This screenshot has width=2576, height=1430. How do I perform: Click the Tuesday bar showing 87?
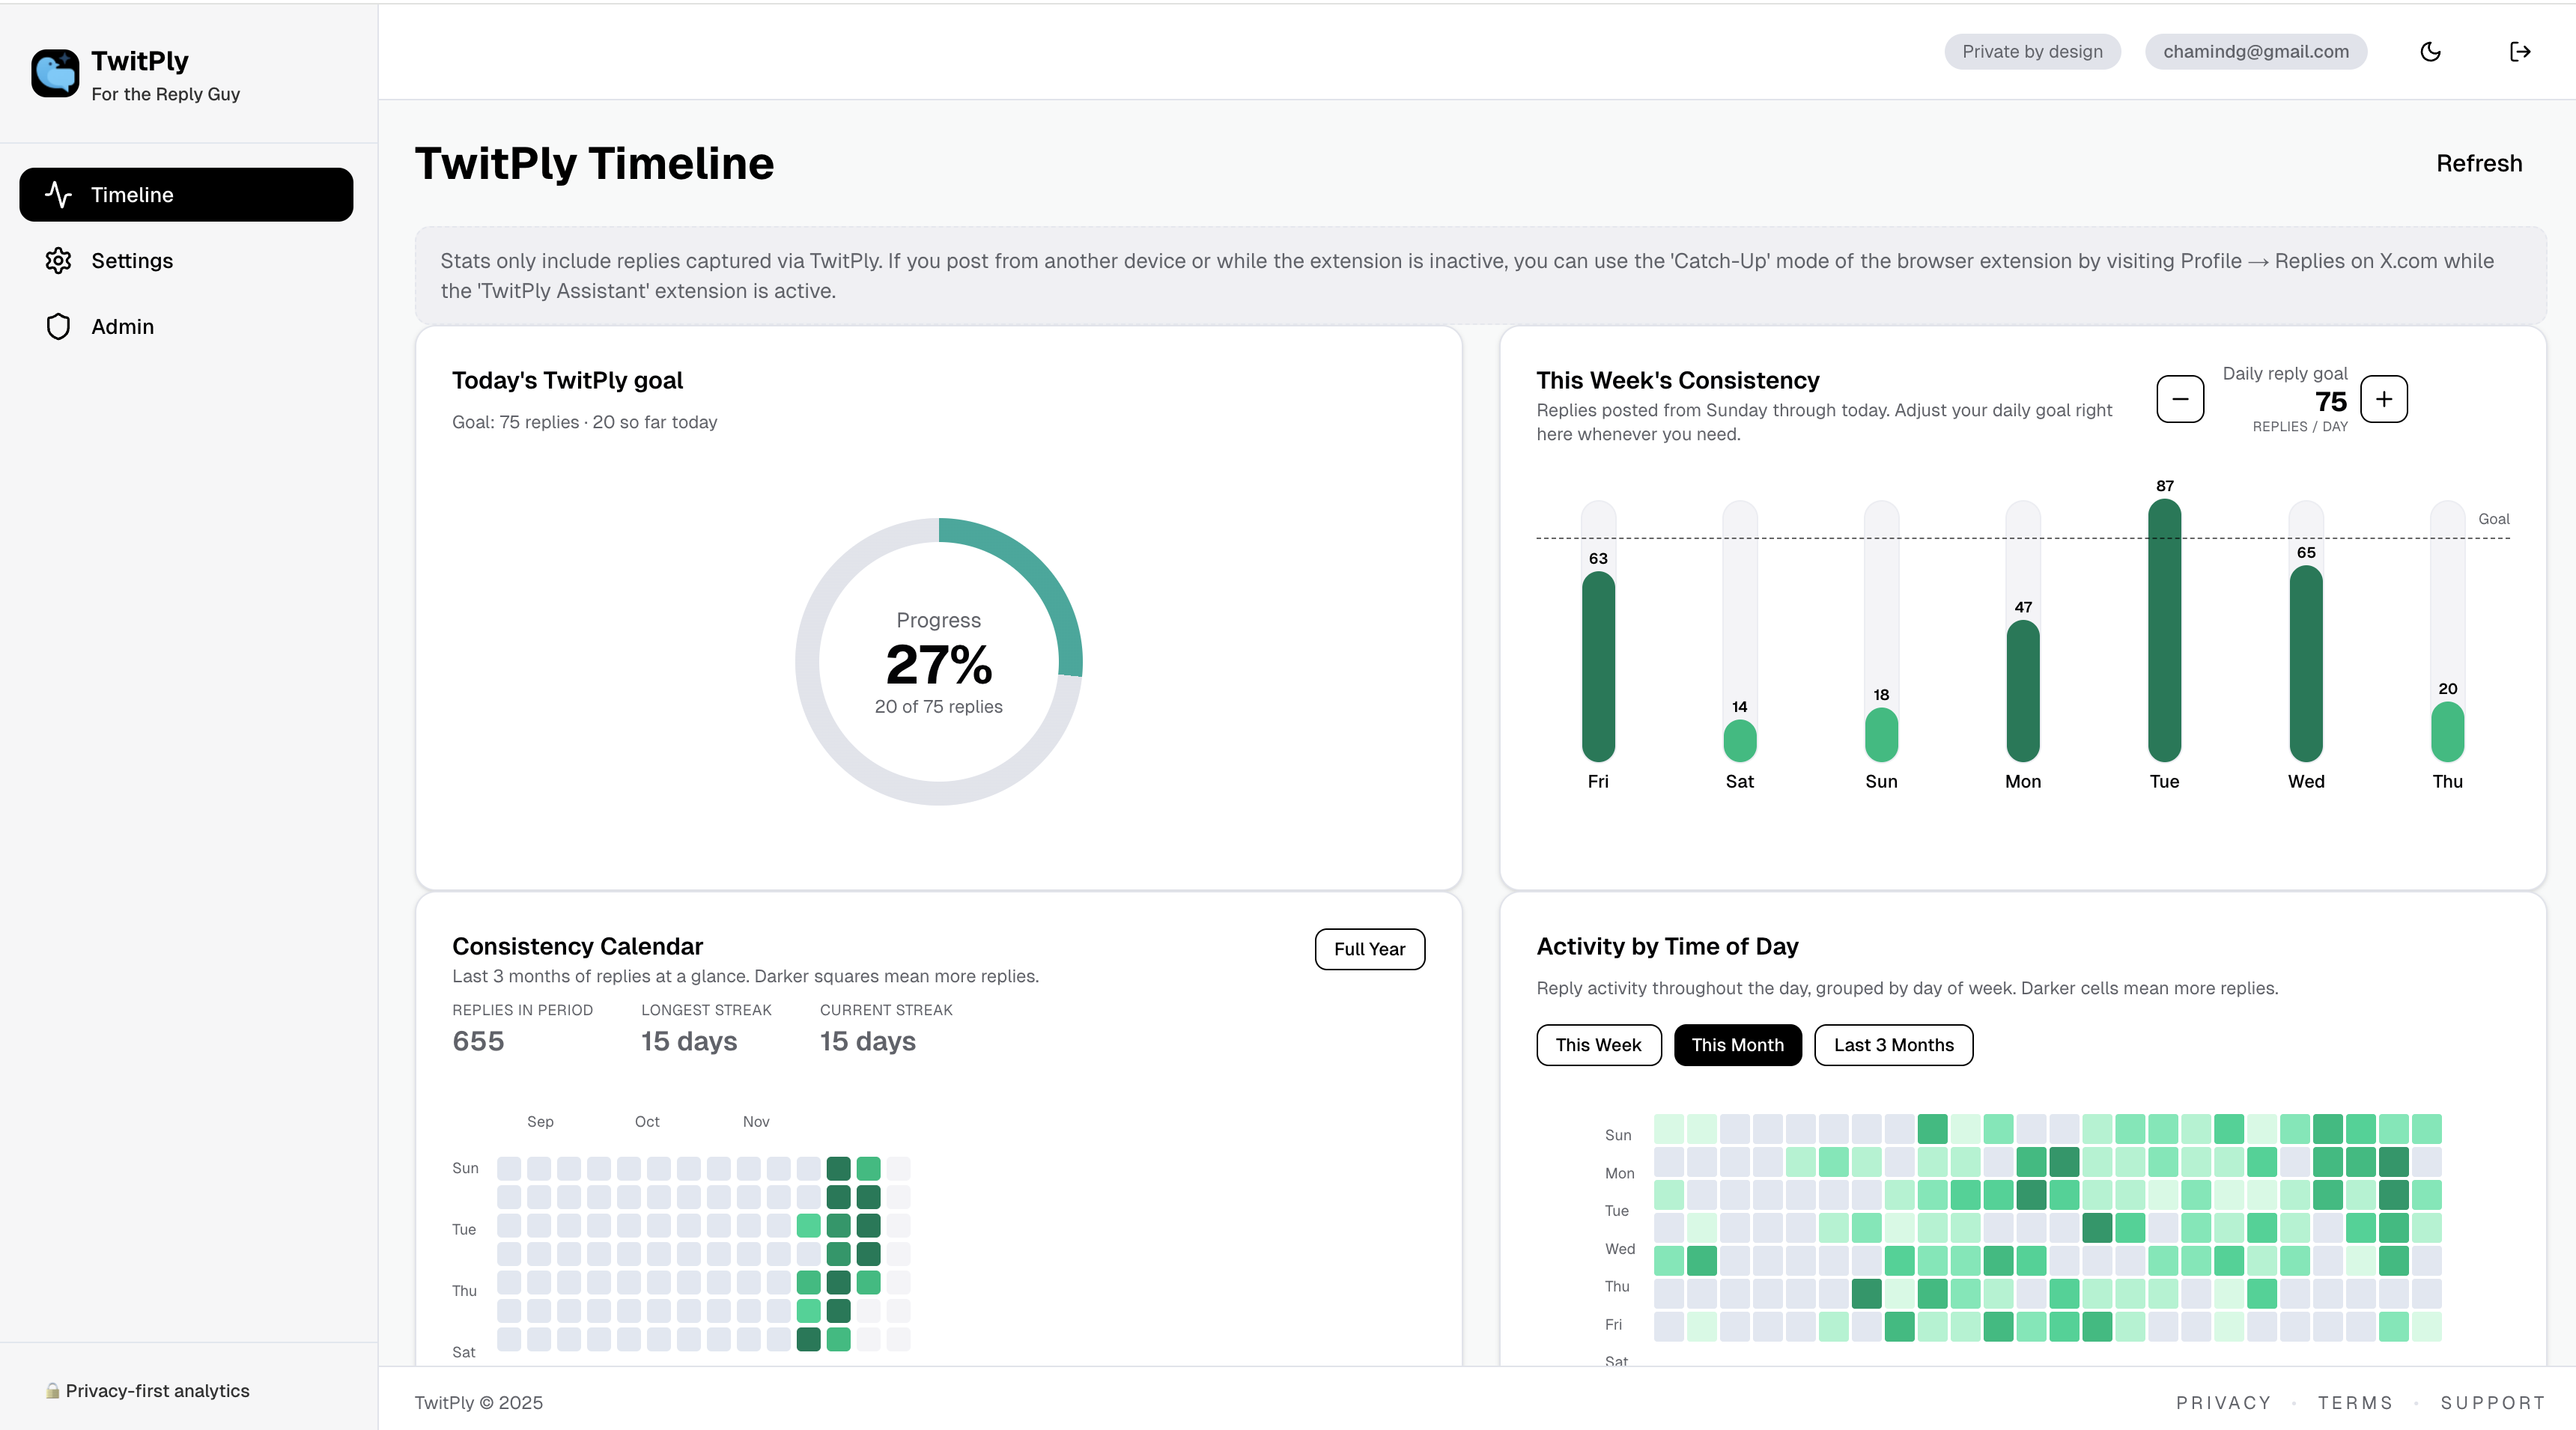tap(2164, 630)
